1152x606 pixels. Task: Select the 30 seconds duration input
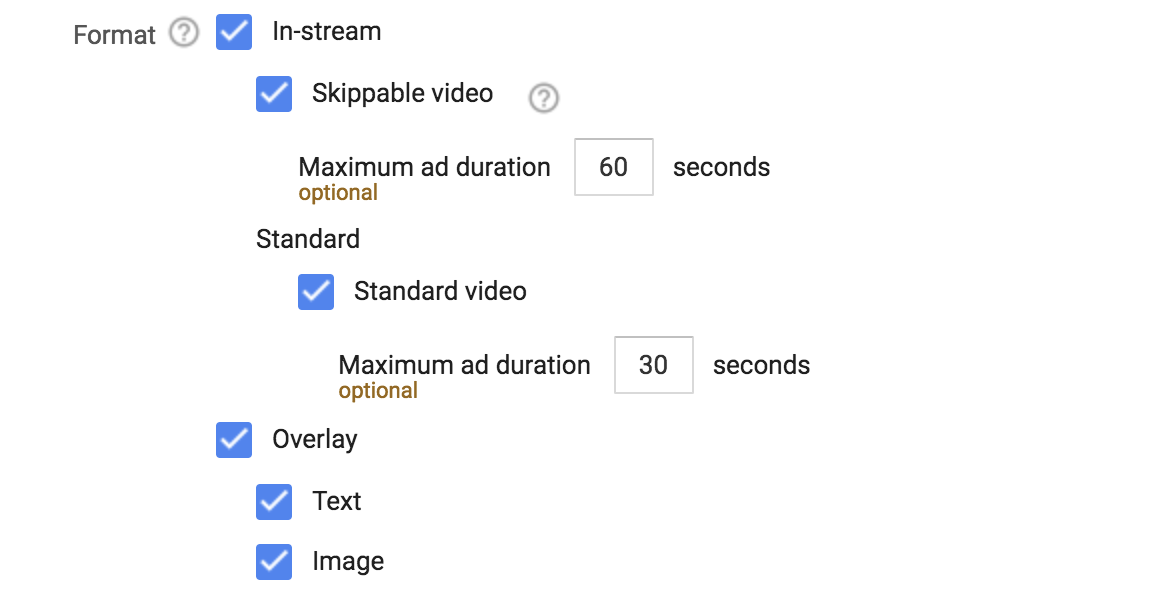coord(653,365)
